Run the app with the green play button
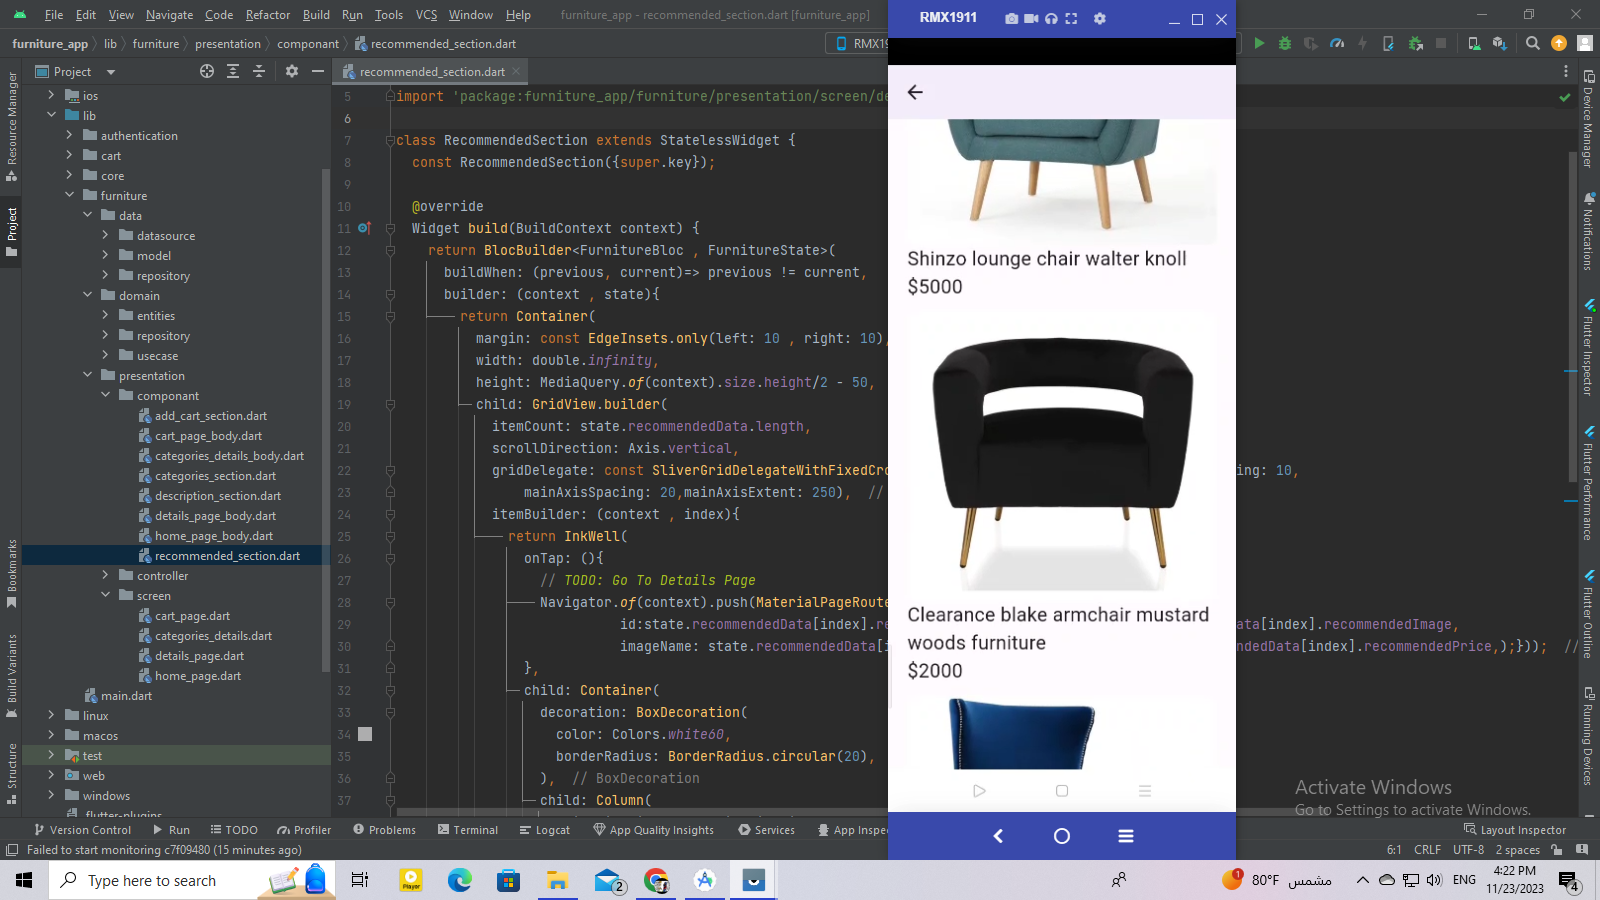Screen dimensions: 1600x900 pos(1259,43)
